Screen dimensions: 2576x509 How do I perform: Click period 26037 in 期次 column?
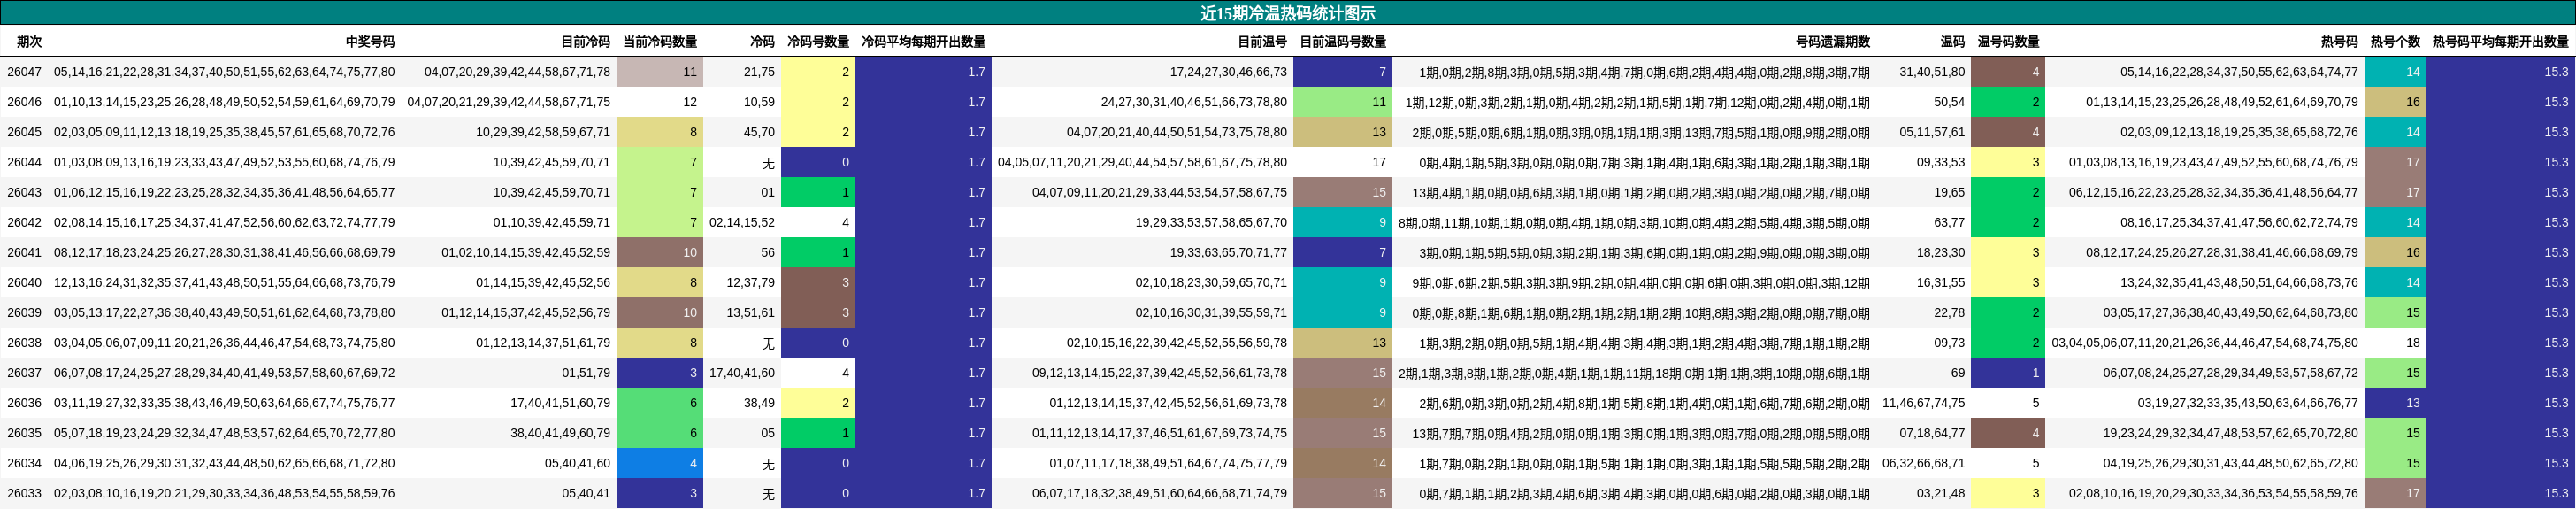tap(25, 372)
